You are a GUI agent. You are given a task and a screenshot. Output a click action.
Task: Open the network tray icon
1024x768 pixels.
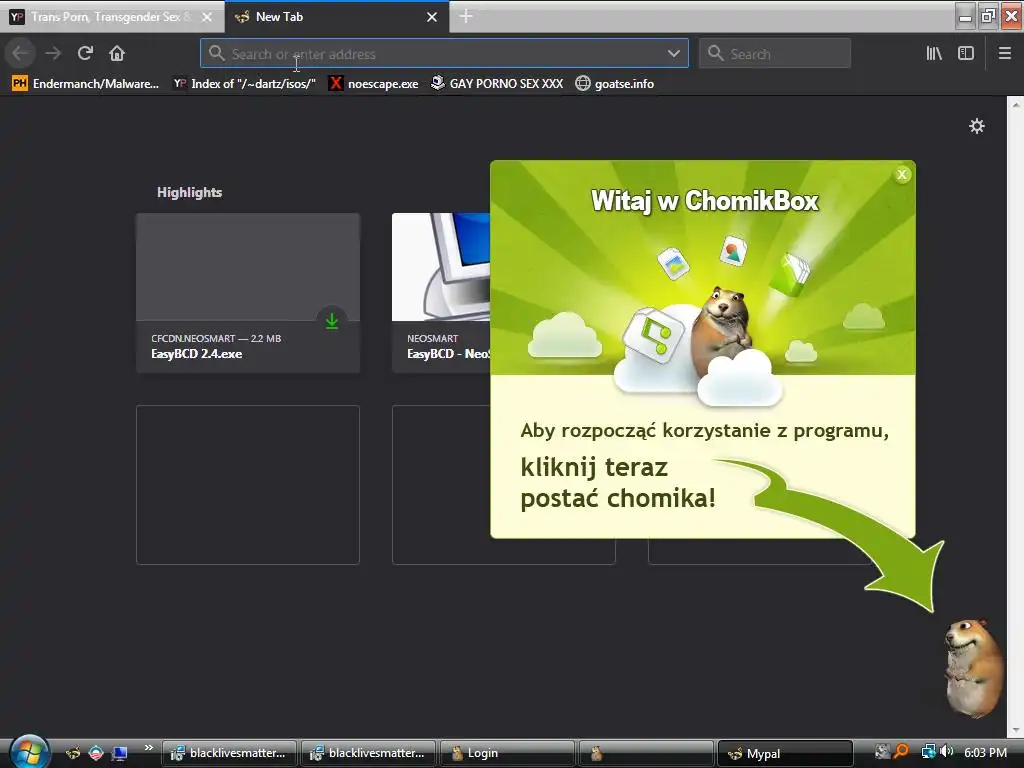[928, 752]
